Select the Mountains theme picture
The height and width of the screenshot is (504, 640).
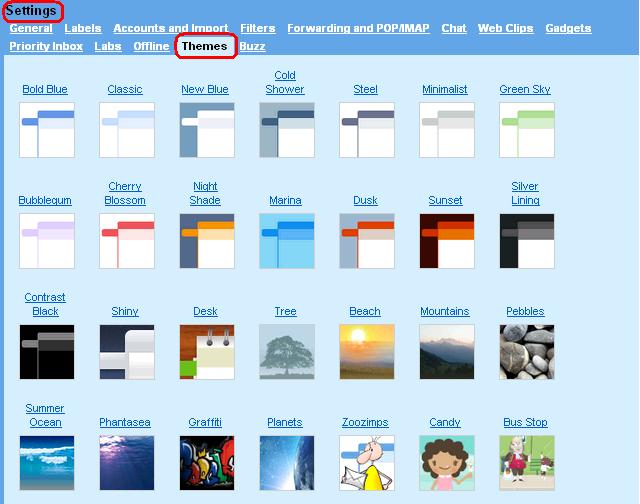[447, 352]
